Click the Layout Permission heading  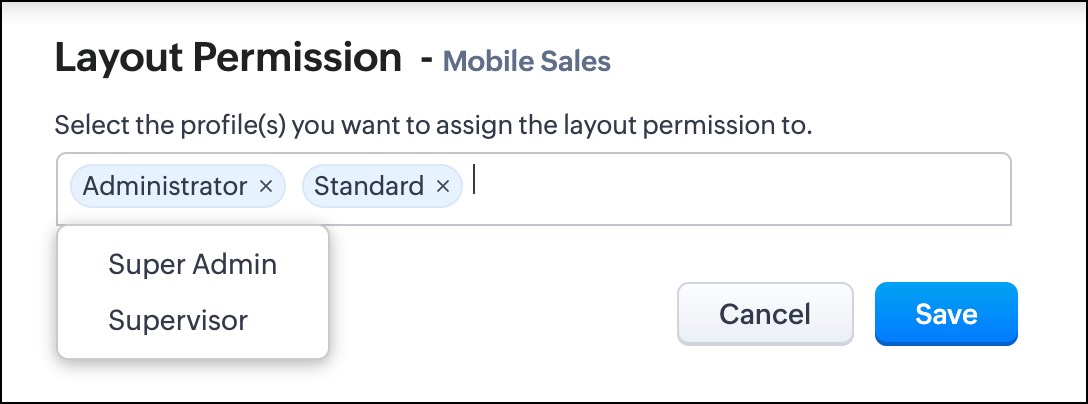[x=228, y=59]
